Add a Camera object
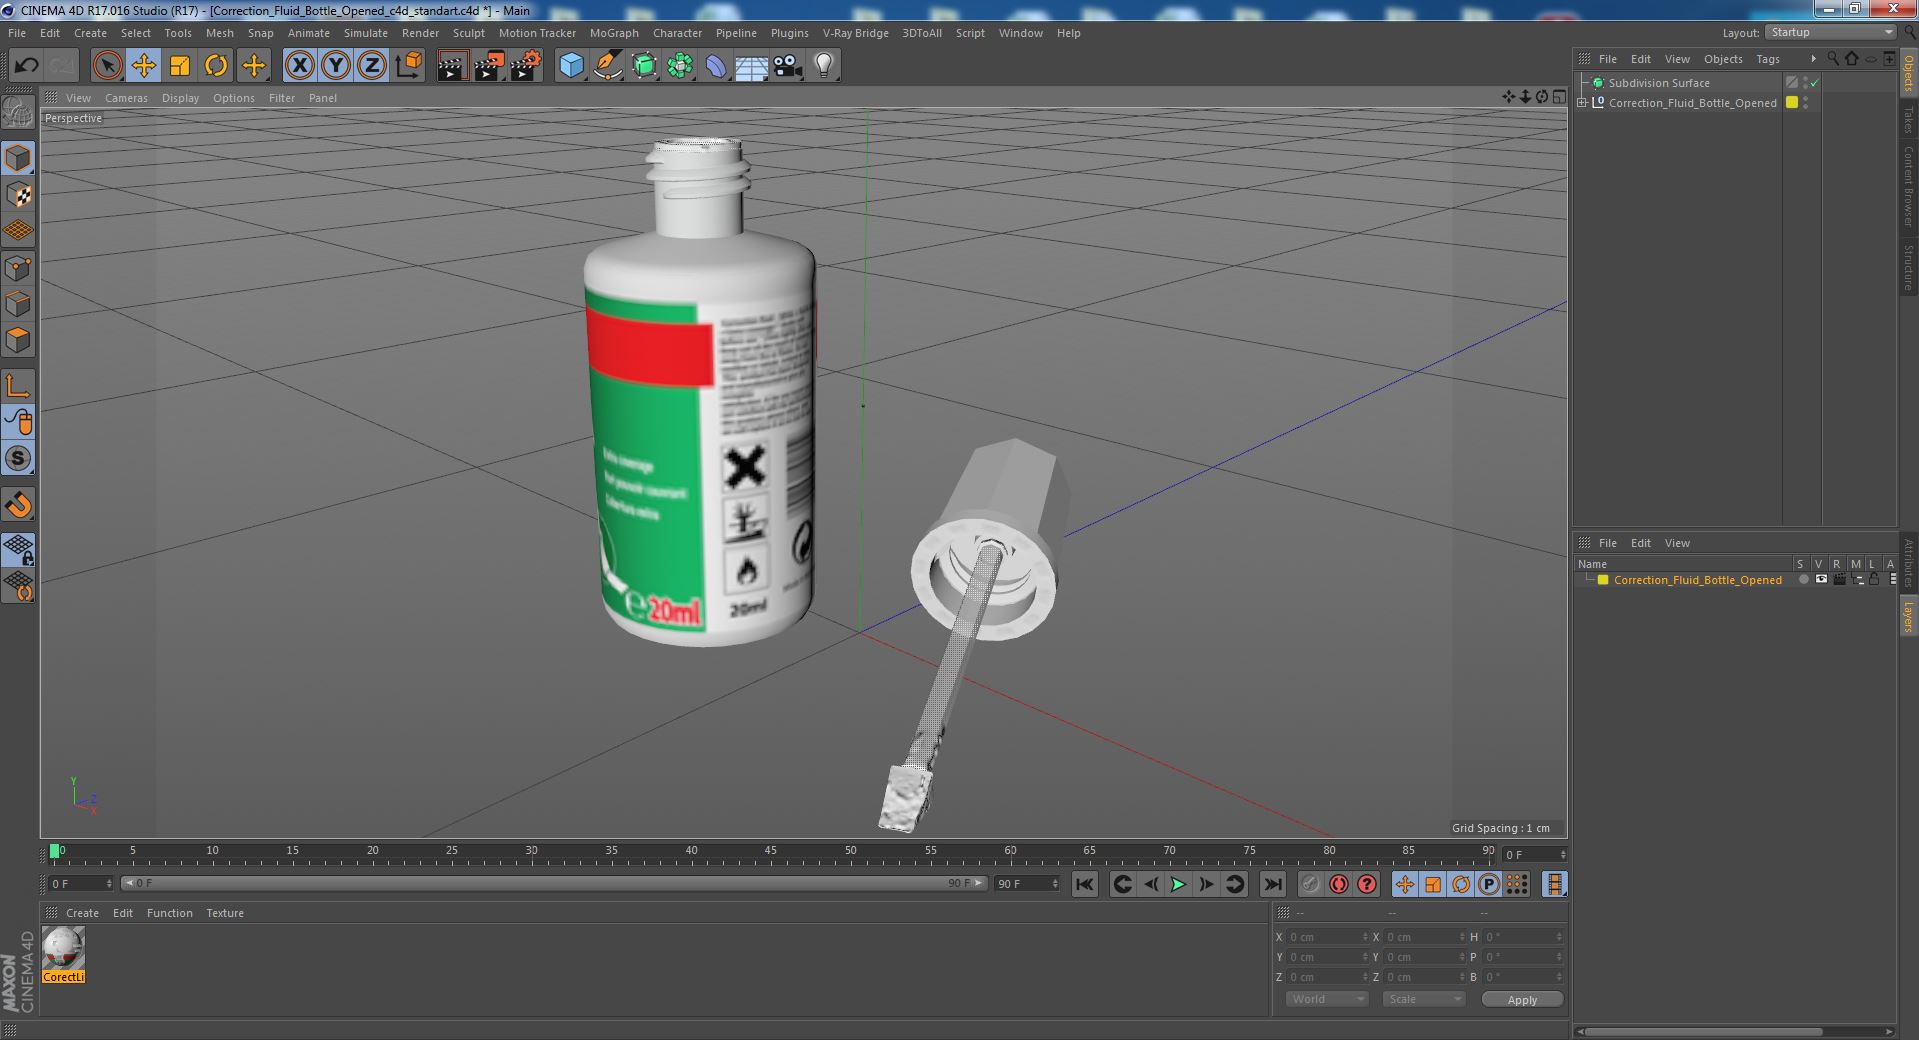Viewport: 1919px width, 1040px height. click(x=788, y=66)
